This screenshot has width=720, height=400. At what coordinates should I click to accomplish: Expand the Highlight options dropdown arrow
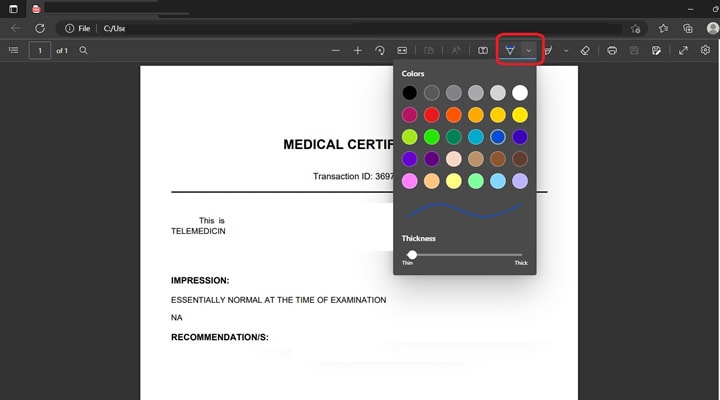[566, 51]
